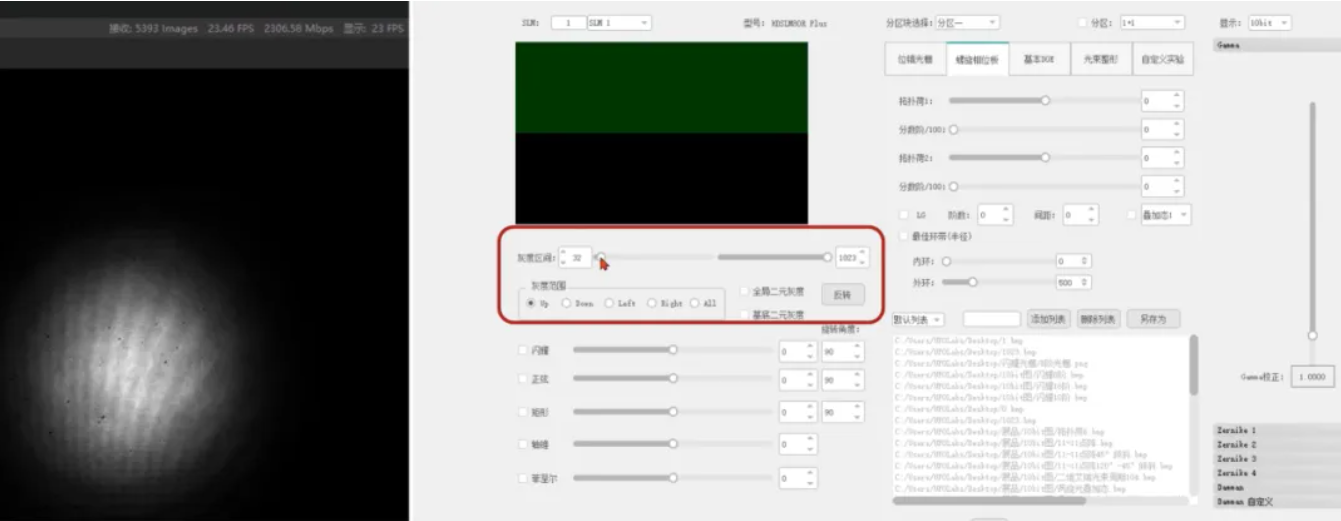Screen dimensions: 1341x521
Task: Open the 默认列表 dropdown
Action: click(x=917, y=319)
